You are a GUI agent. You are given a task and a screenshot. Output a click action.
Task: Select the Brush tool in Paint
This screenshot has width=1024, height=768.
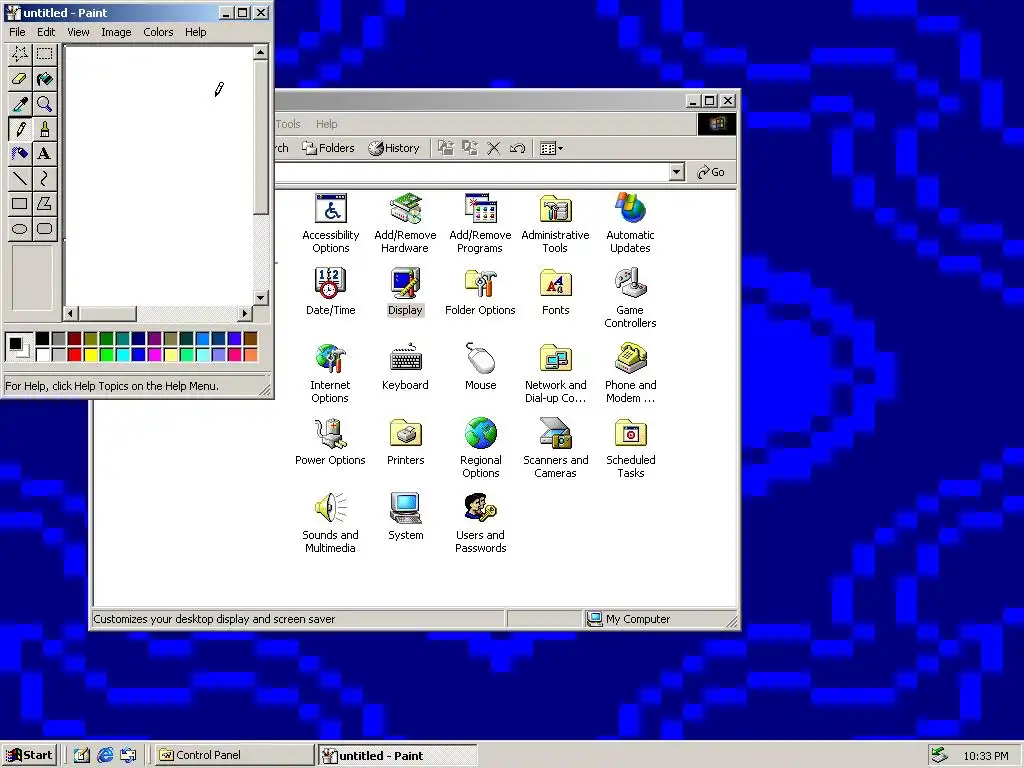(44, 129)
